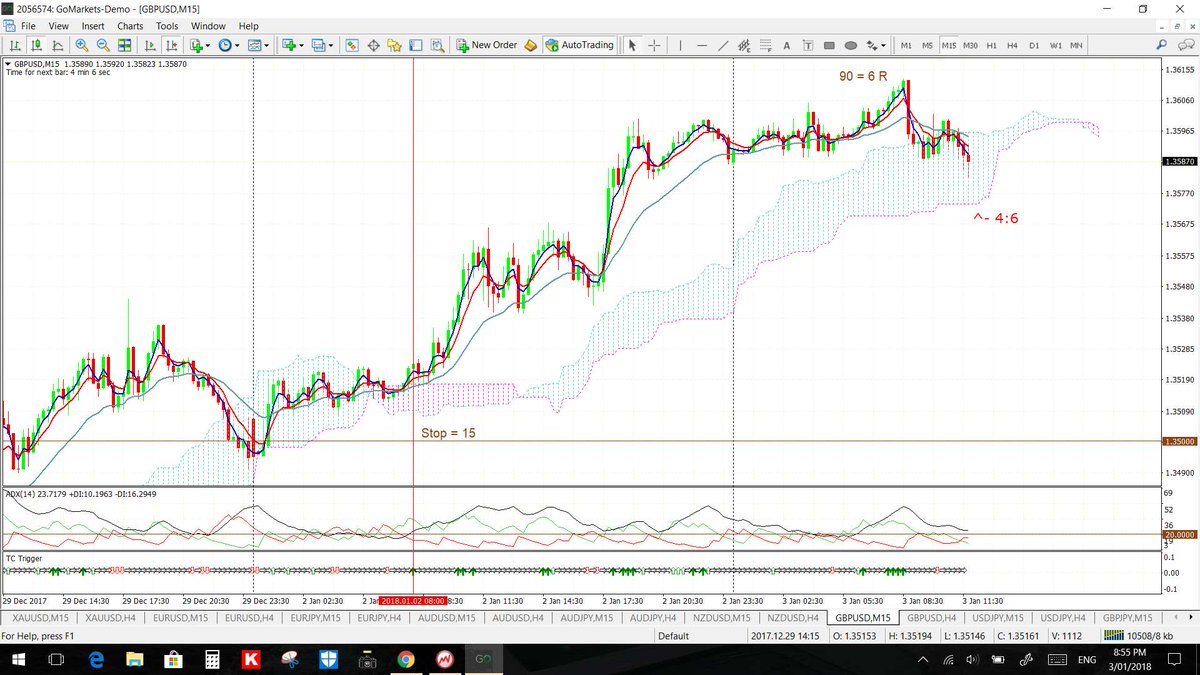Image resolution: width=1200 pixels, height=675 pixels.
Task: Select the equidistant channel tool
Action: pos(744,45)
